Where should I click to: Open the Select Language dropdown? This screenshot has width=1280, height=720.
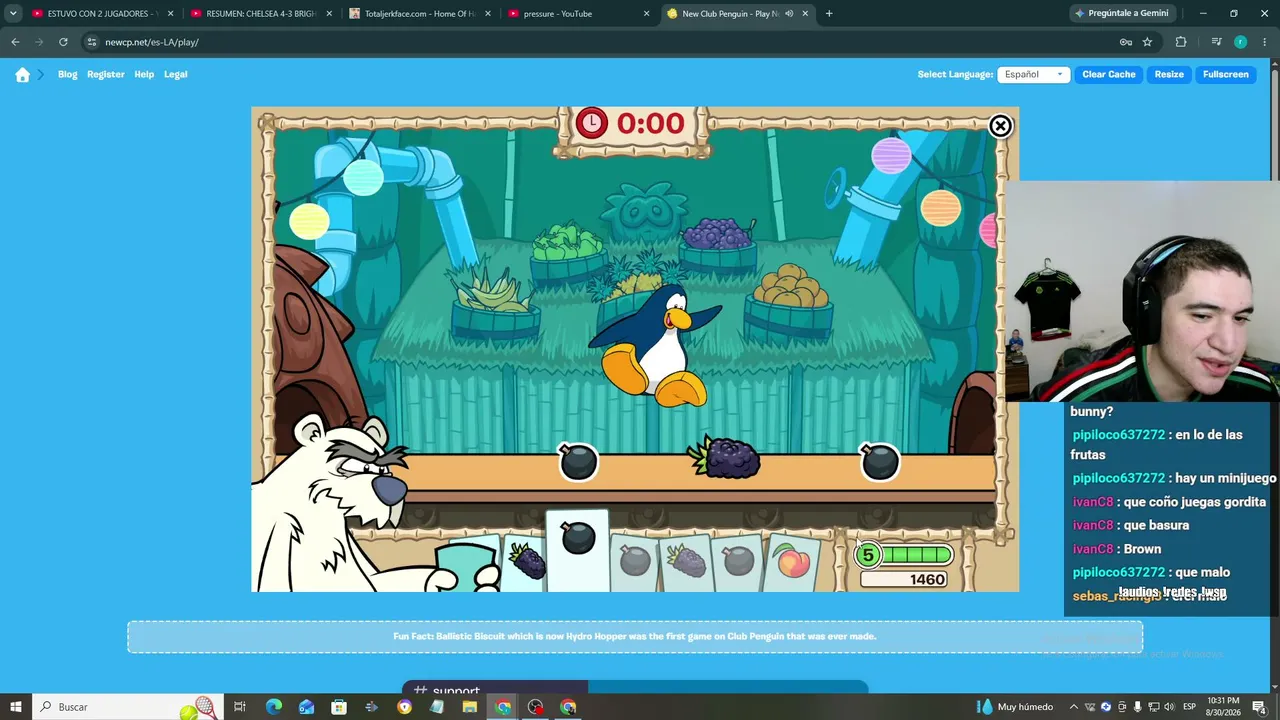click(1034, 74)
